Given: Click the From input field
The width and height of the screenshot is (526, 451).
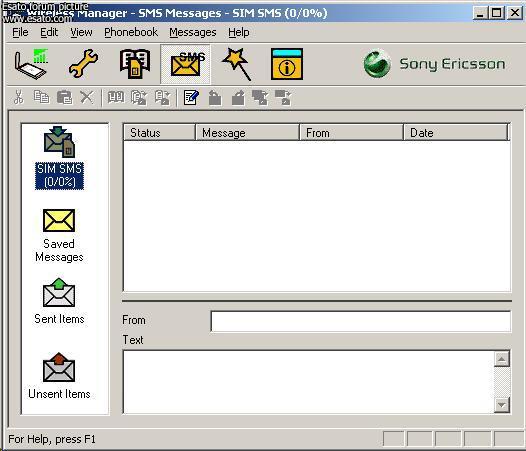Looking at the screenshot, I should point(361,321).
